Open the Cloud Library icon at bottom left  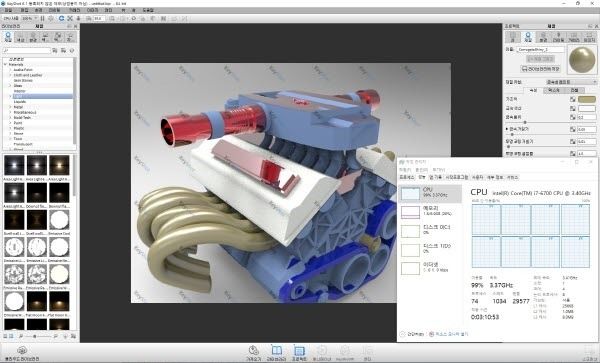point(22,353)
